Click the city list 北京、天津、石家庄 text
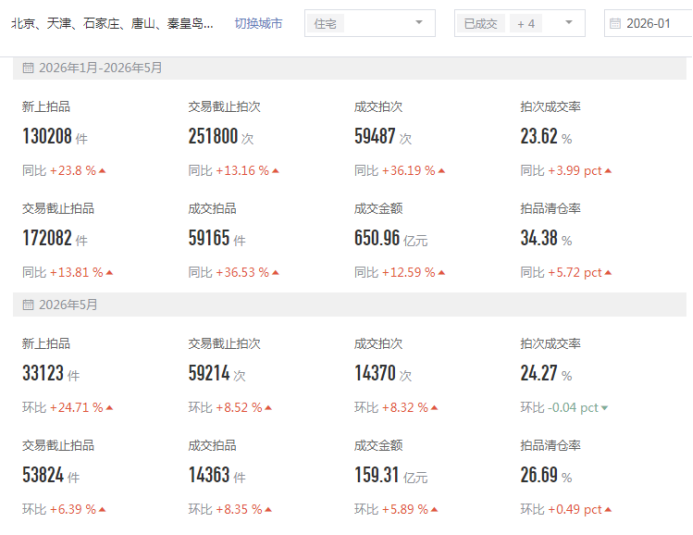 (x=112, y=23)
